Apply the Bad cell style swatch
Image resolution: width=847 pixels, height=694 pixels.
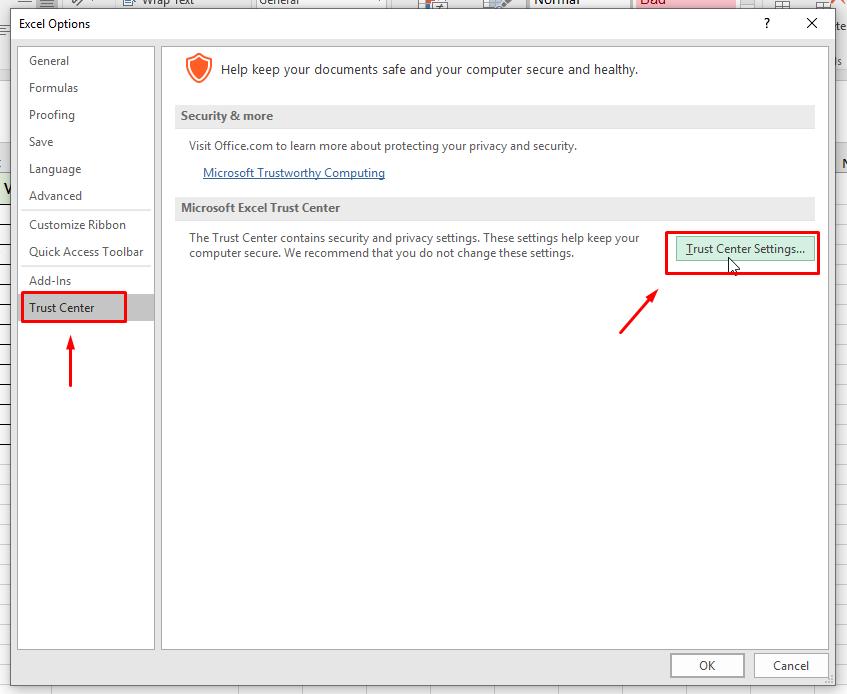(684, 3)
